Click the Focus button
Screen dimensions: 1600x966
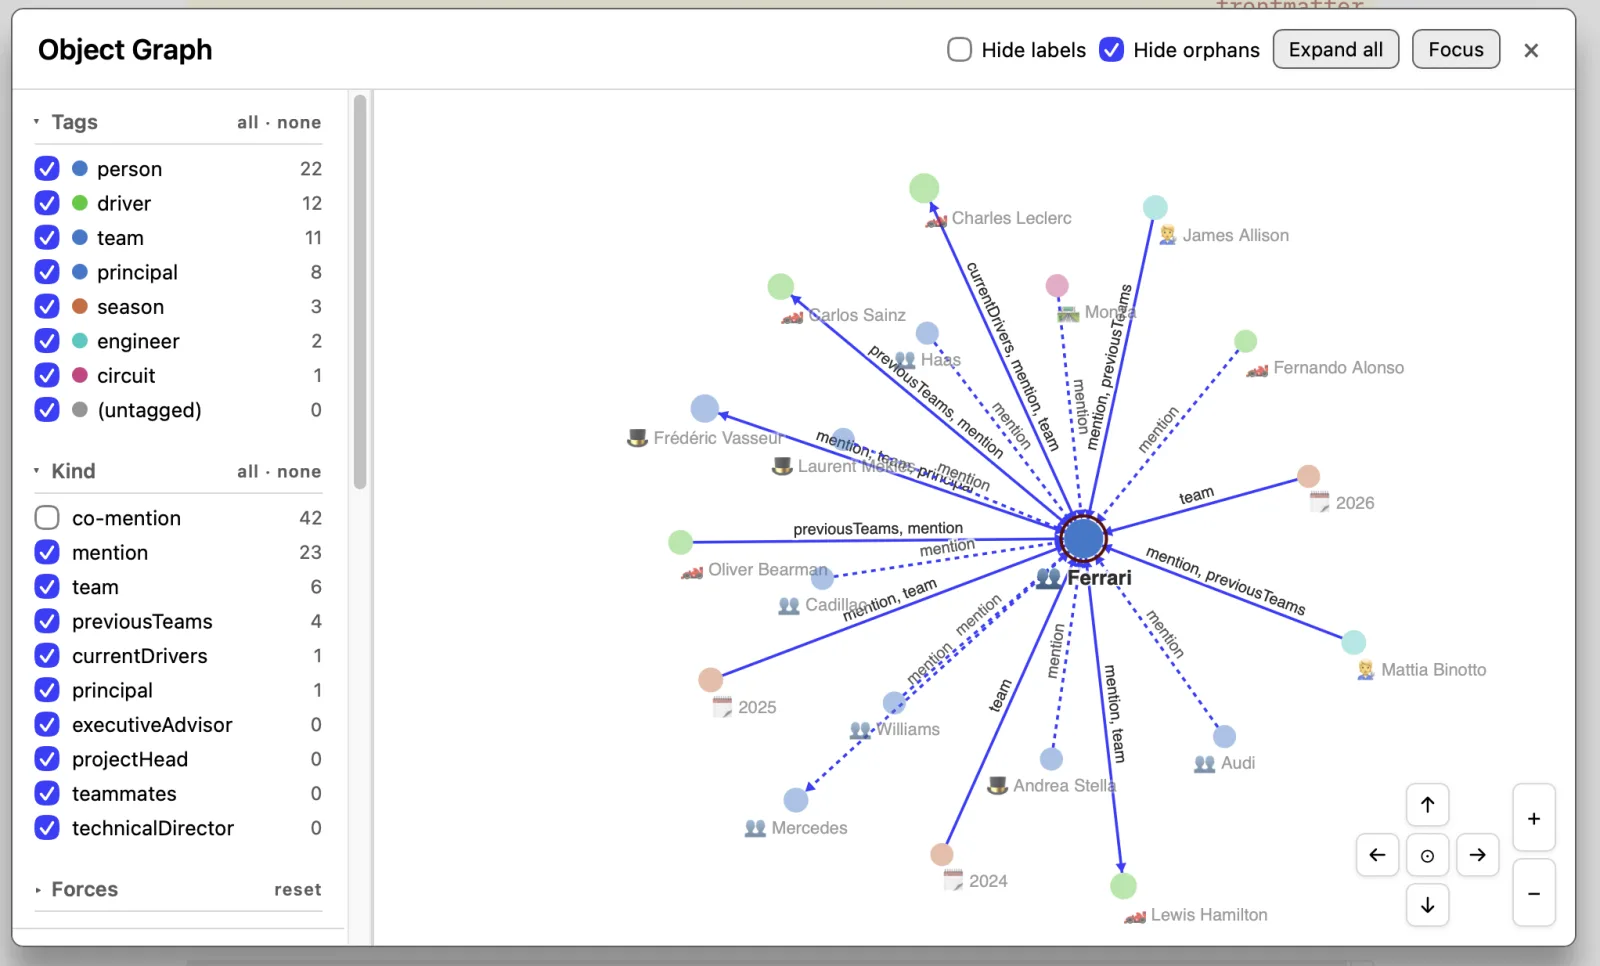point(1456,50)
